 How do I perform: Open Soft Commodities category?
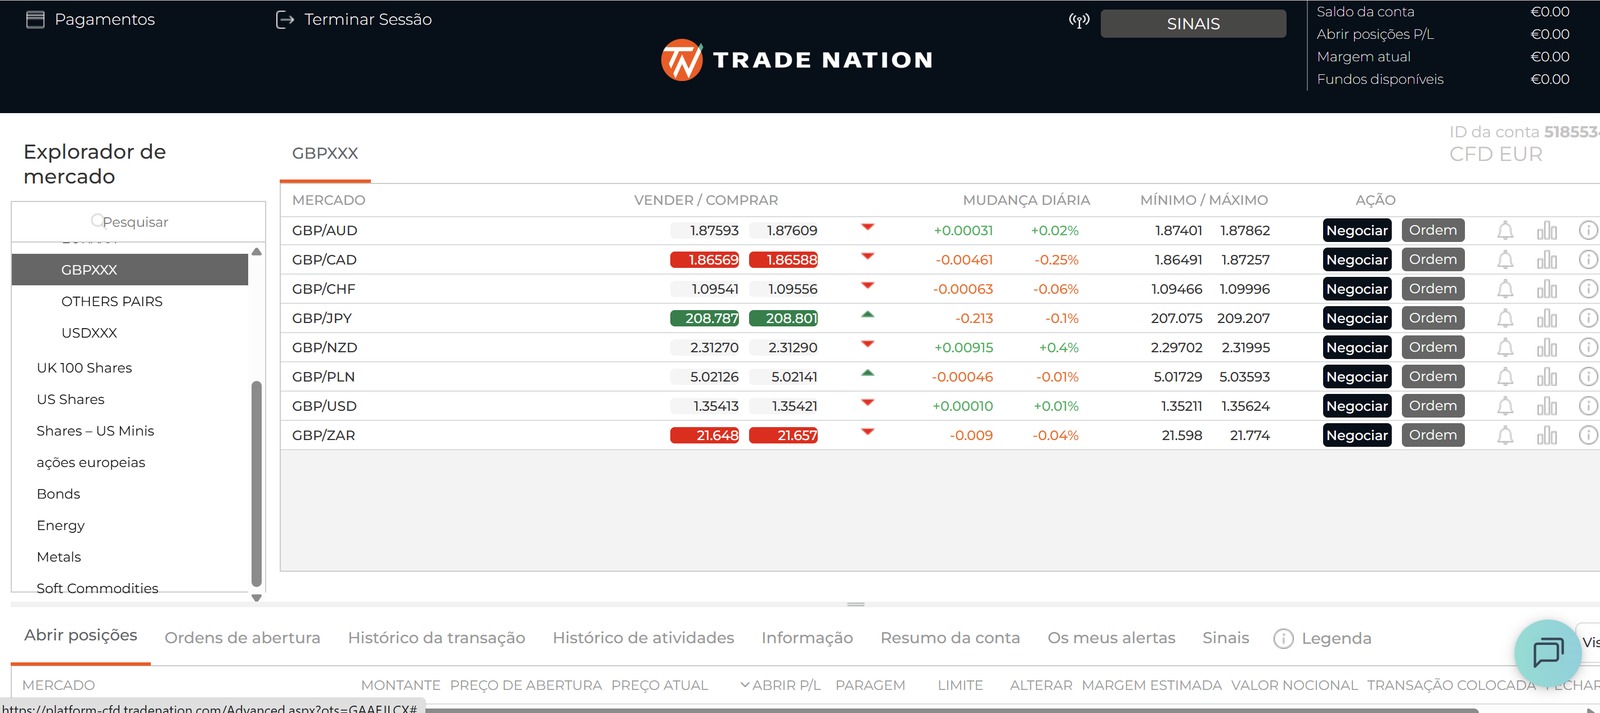tap(97, 588)
